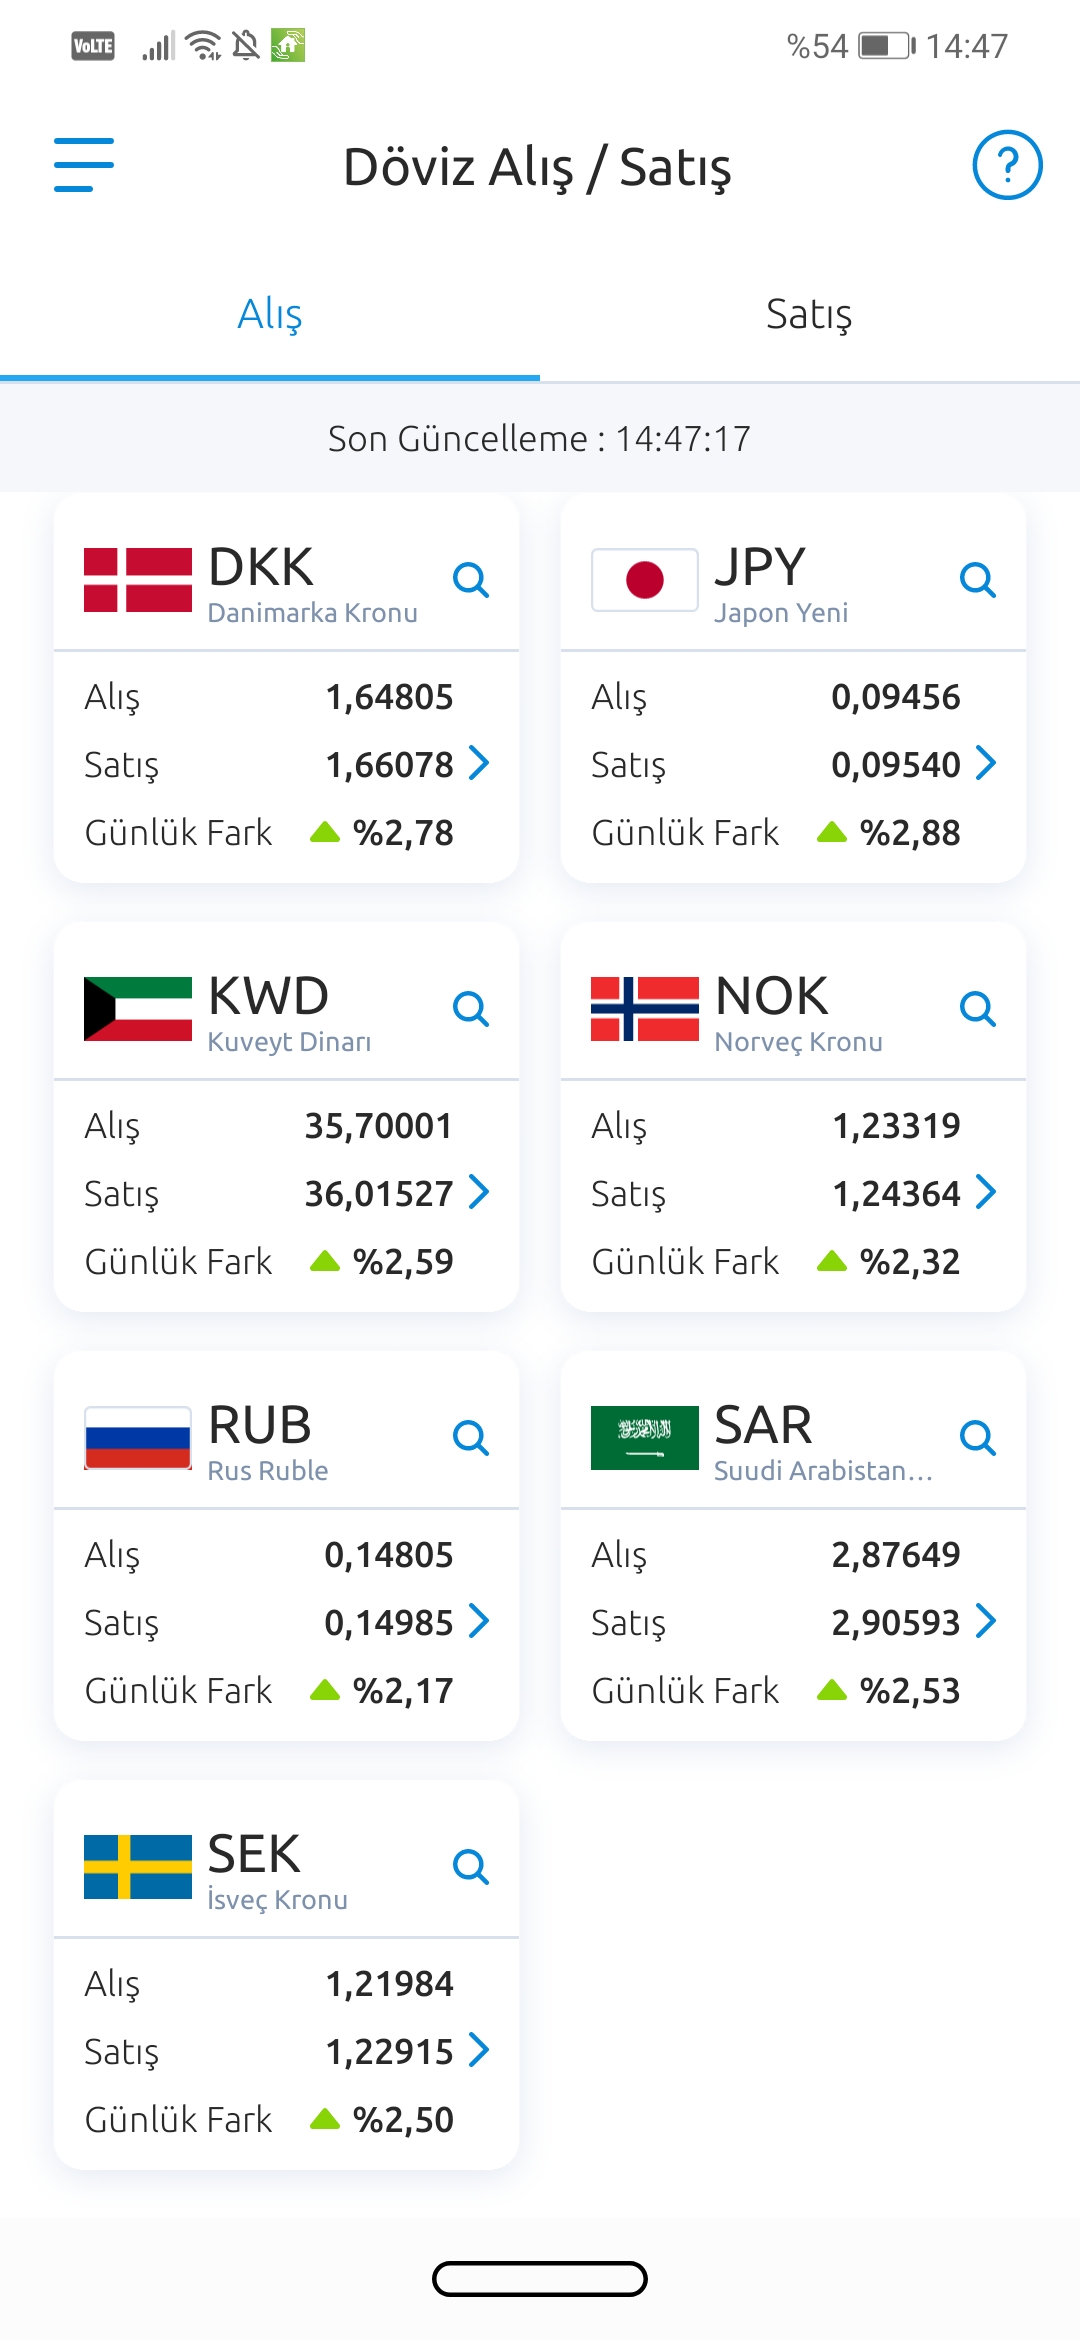This screenshot has width=1080, height=2340.
Task: Tap the Danish flag thumbnail
Action: [138, 580]
